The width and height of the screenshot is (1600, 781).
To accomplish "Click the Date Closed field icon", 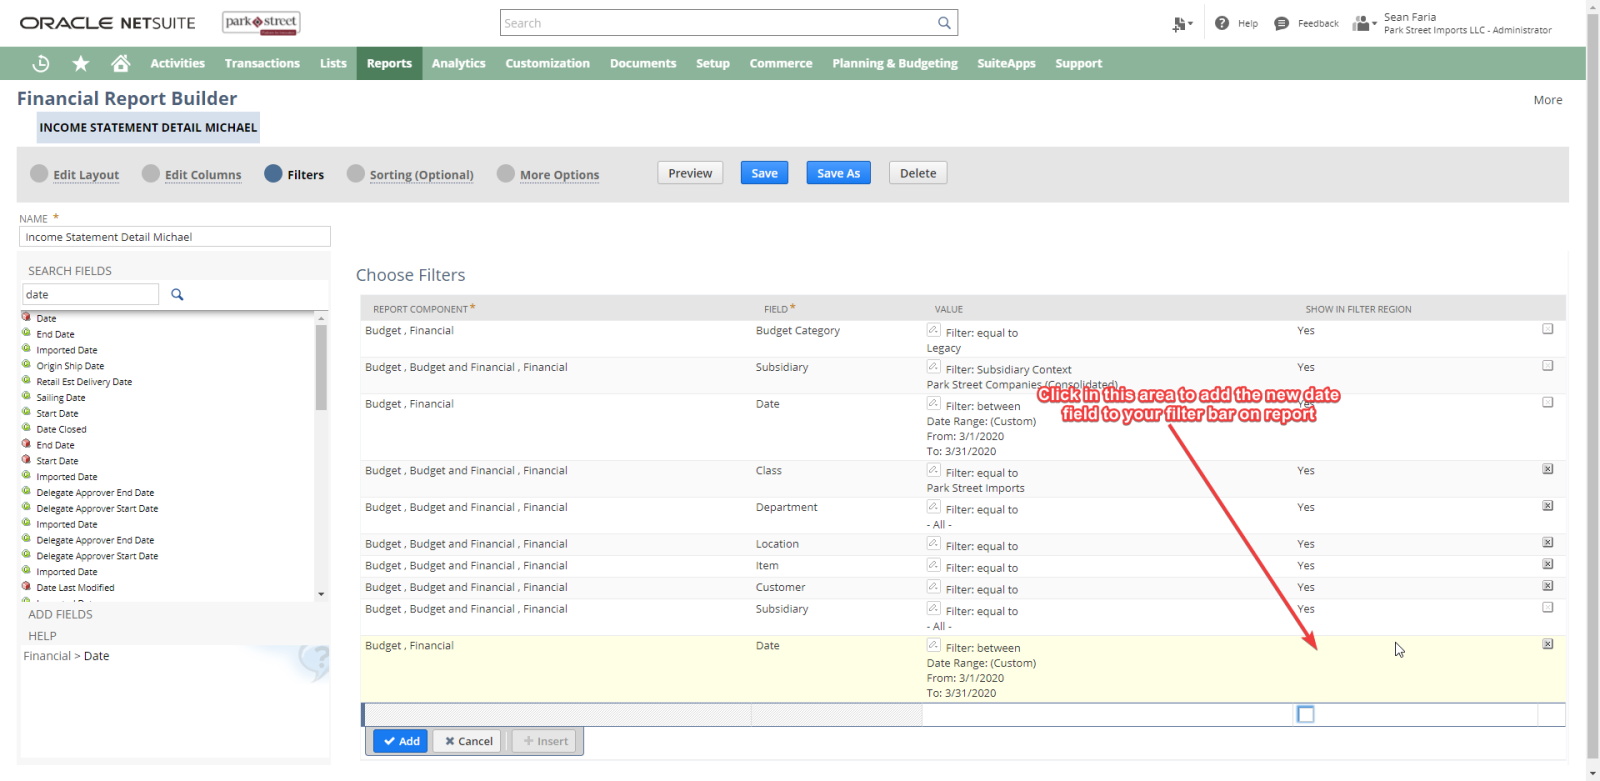I will tap(27, 428).
